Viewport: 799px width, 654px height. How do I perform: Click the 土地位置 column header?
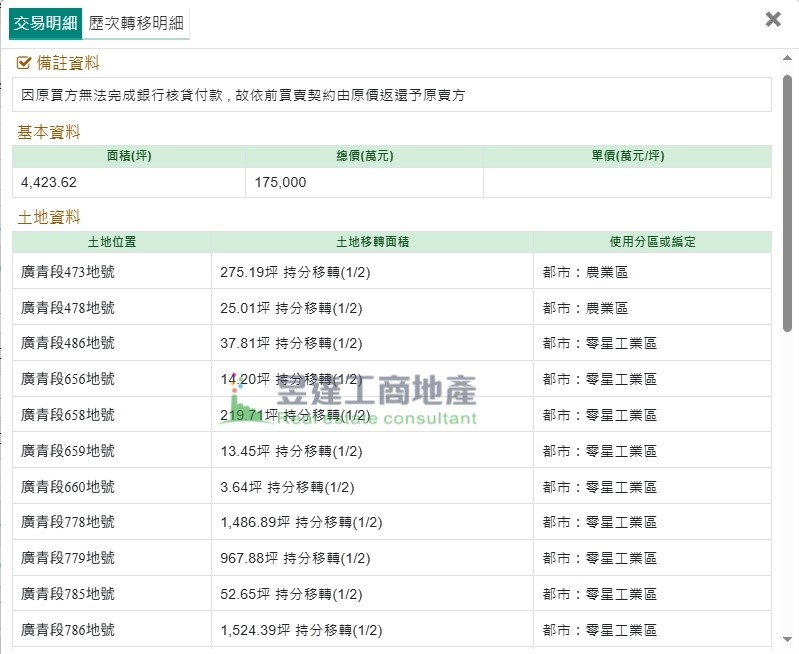point(111,242)
